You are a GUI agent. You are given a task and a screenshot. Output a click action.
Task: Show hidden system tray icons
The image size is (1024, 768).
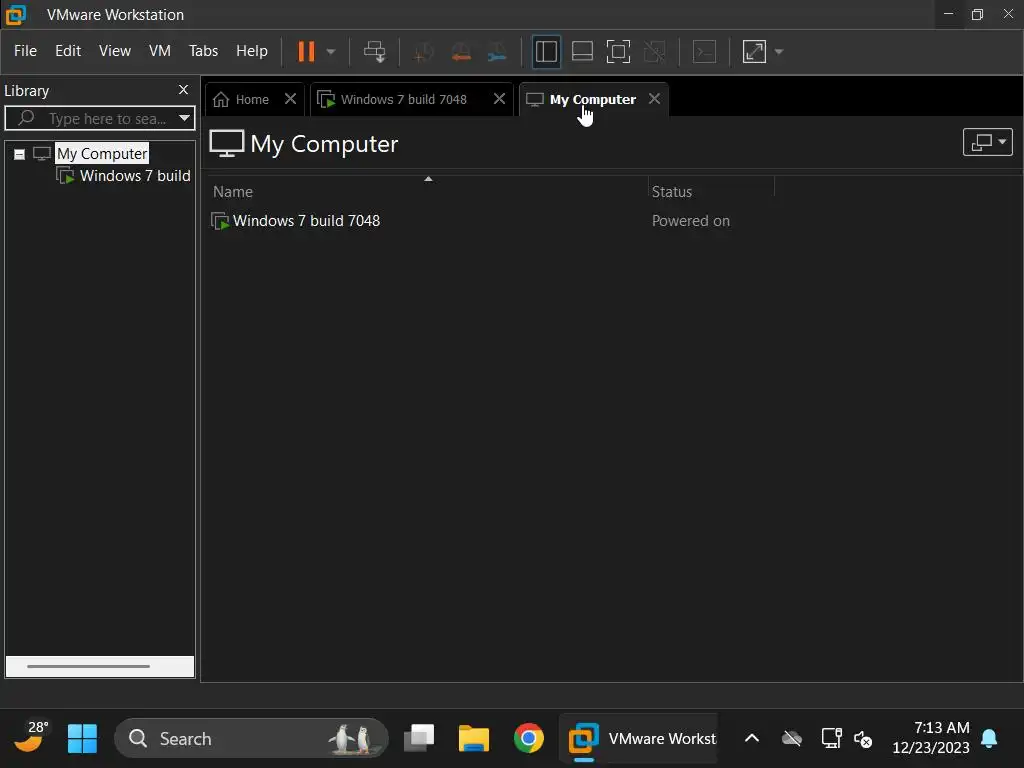pos(752,739)
